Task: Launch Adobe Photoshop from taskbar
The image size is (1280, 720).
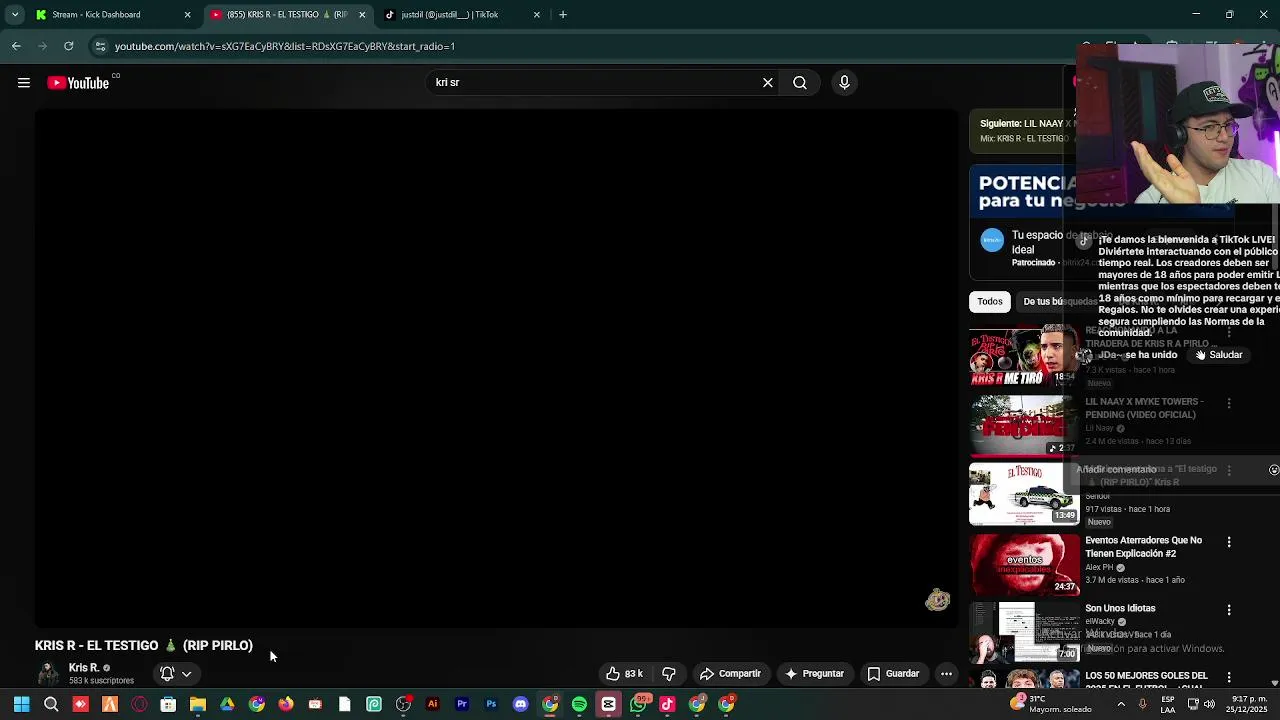Action: 491,705
